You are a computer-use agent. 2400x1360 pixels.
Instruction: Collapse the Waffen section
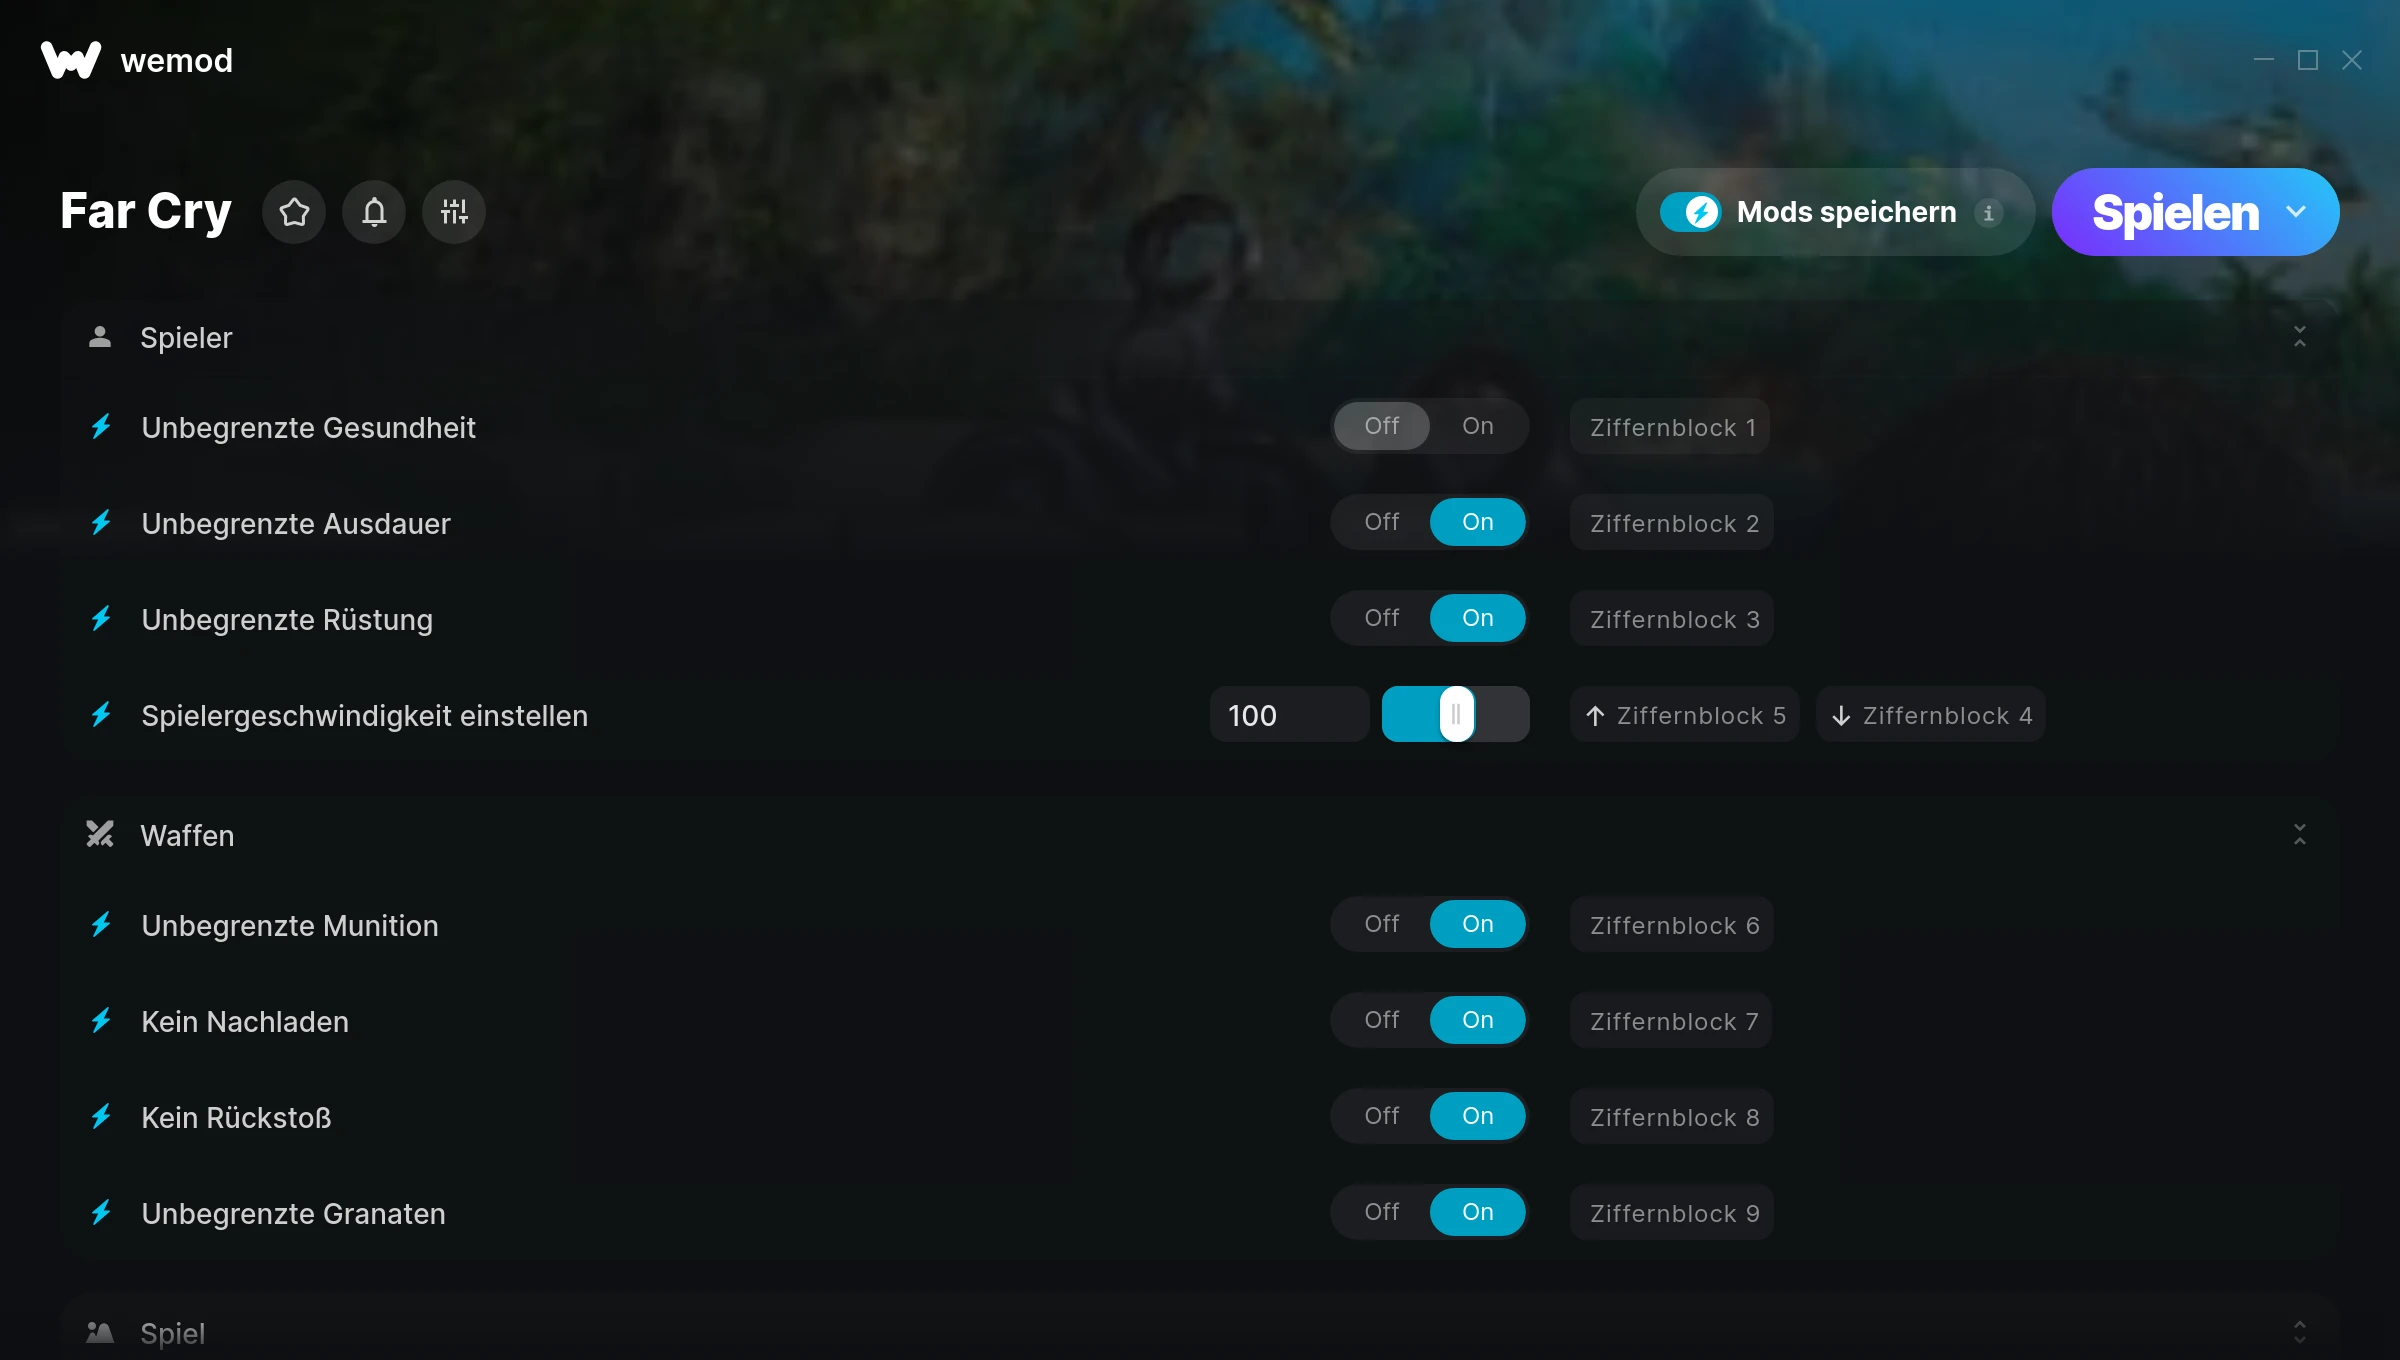coord(2300,835)
